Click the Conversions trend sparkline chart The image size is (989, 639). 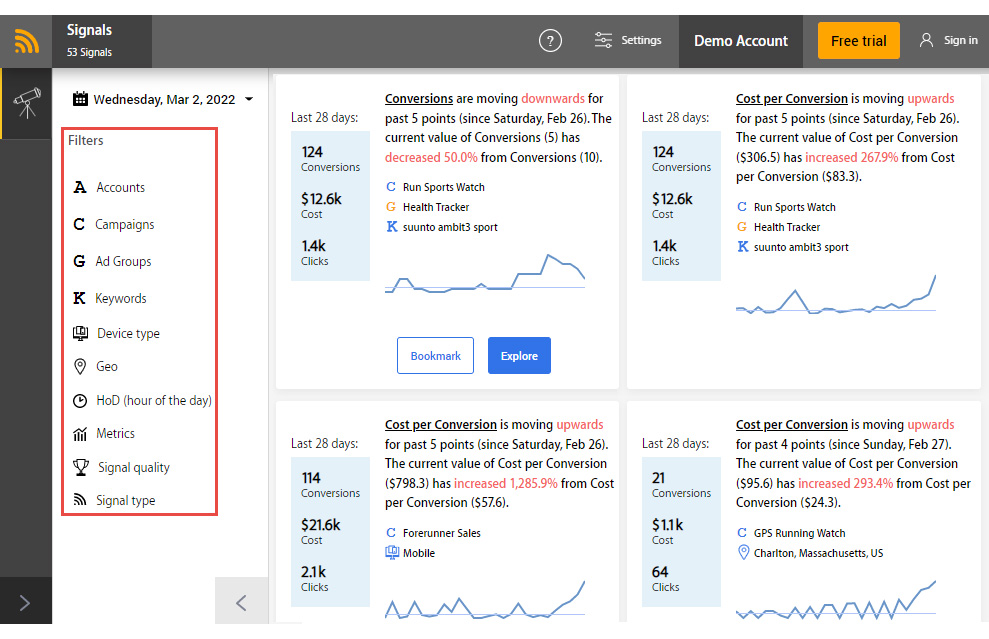pos(485,275)
